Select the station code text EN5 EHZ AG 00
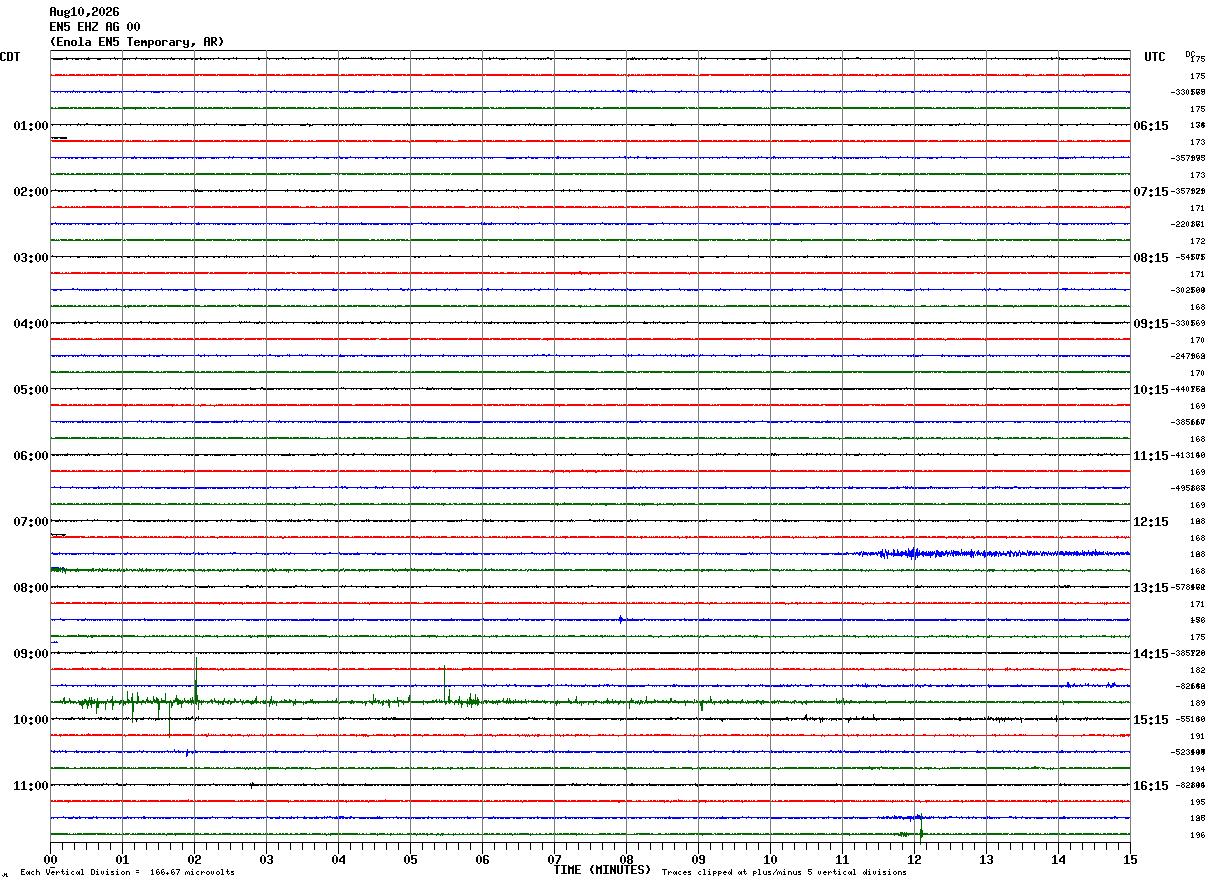The width and height of the screenshot is (1210, 886). coord(95,27)
